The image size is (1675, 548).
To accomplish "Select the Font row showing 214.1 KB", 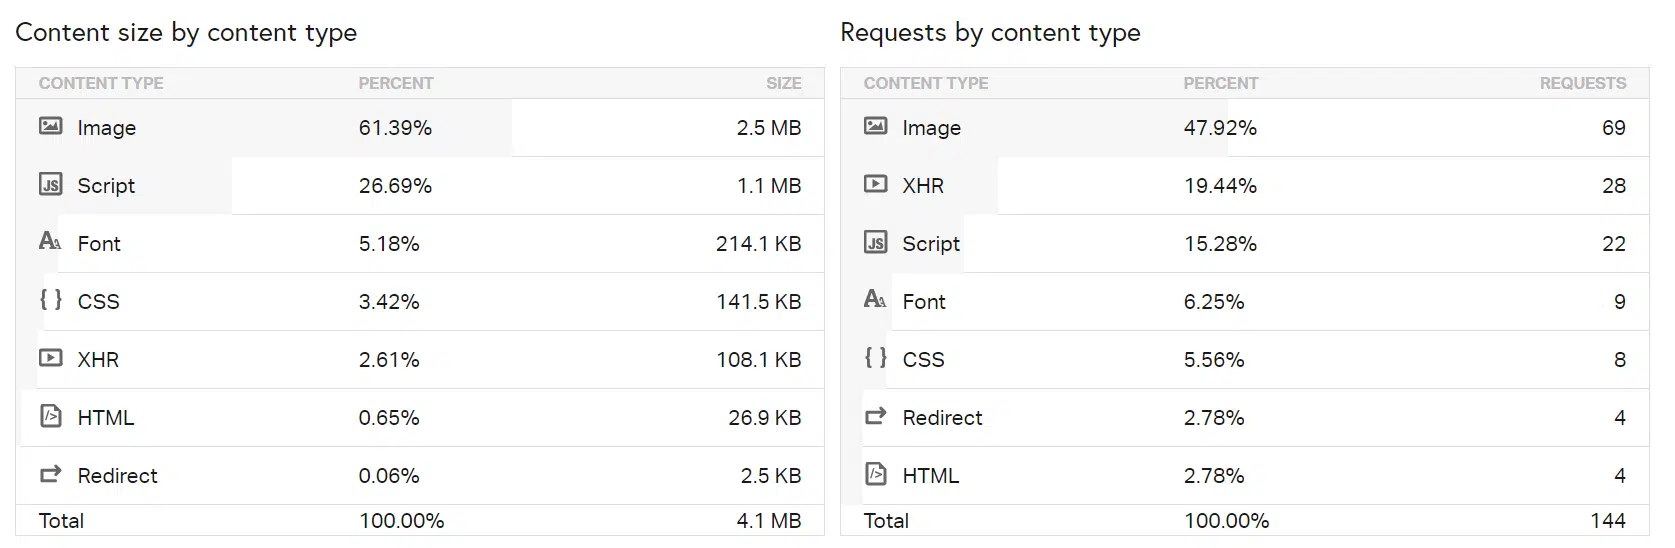I will [x=420, y=244].
